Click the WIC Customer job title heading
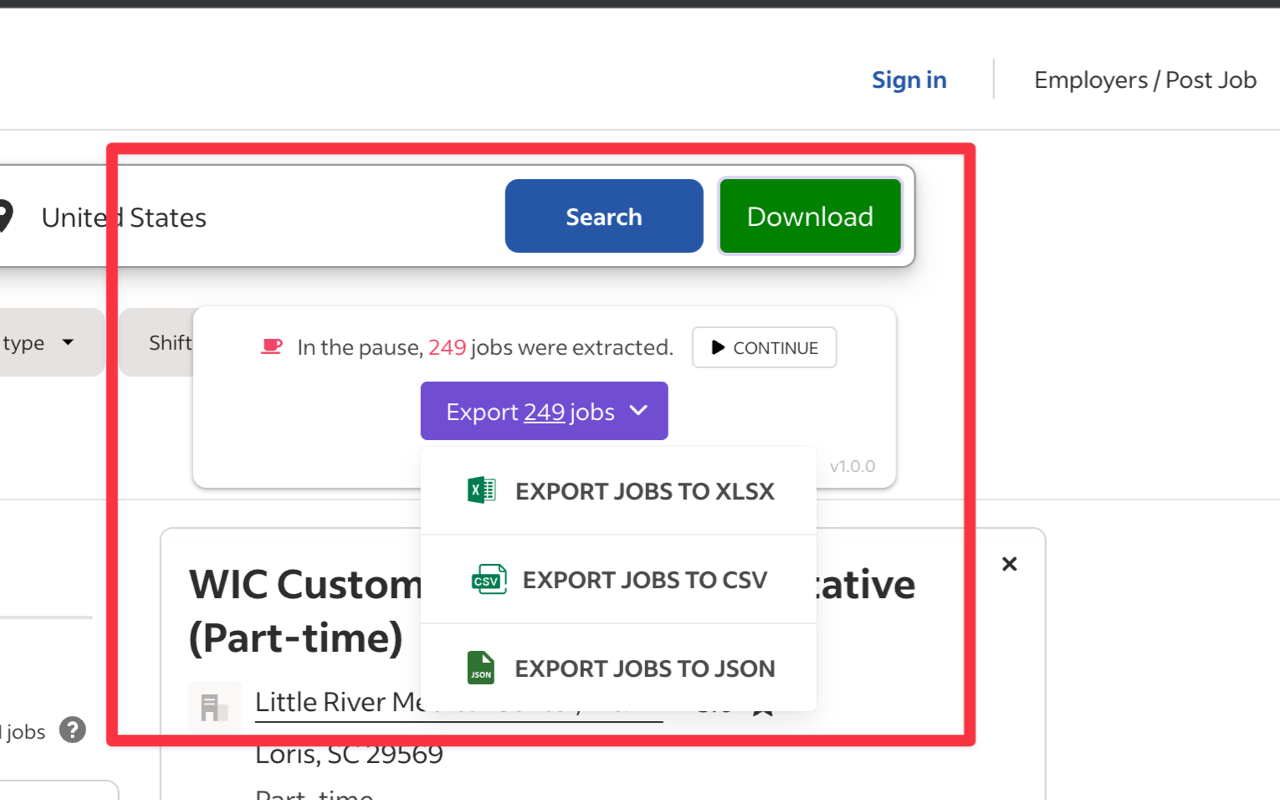Viewport: 1280px width, 800px height. (x=552, y=611)
